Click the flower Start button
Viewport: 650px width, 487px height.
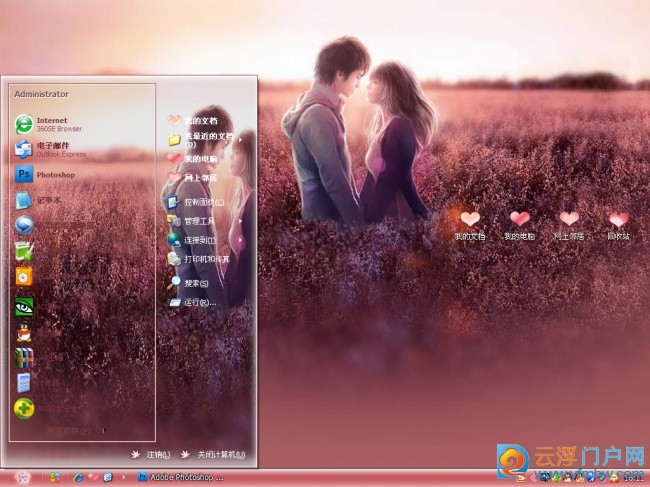(x=22, y=478)
